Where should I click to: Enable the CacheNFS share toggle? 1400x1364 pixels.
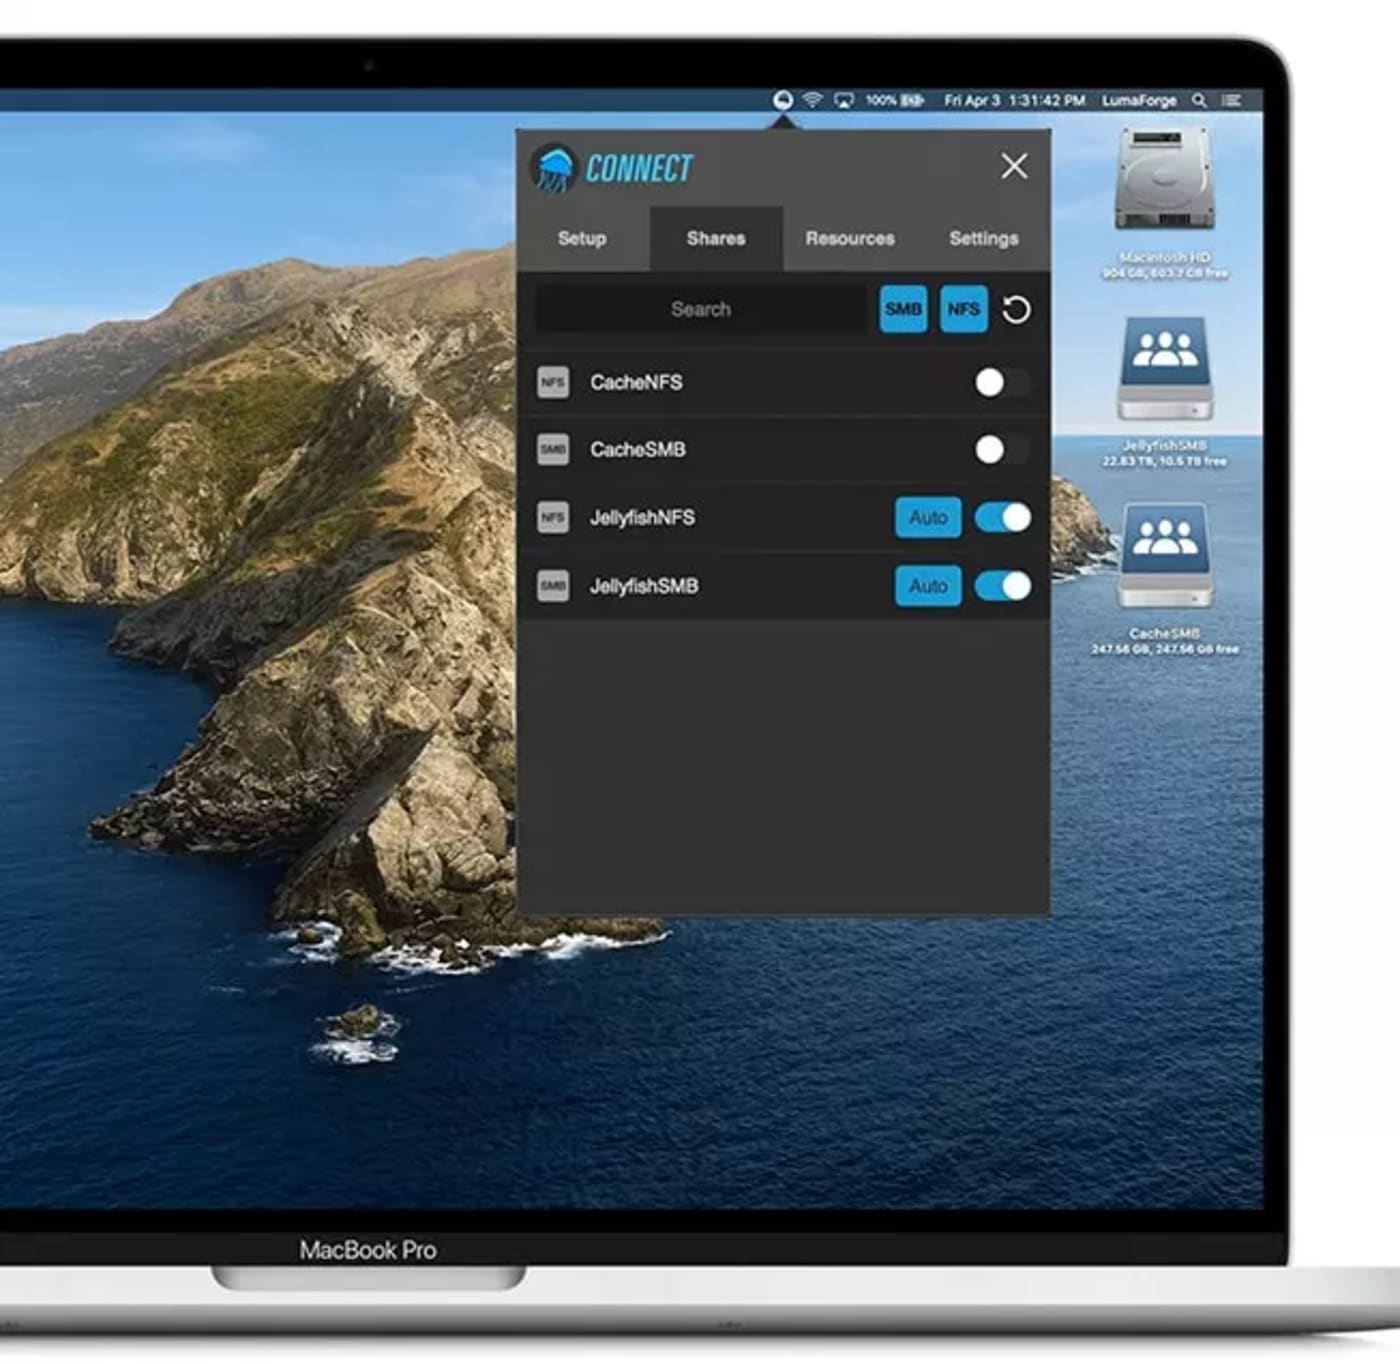point(1002,382)
